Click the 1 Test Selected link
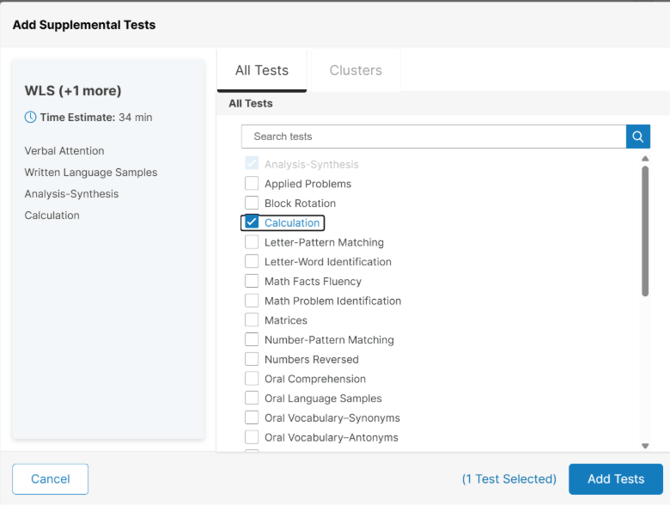 (x=509, y=479)
